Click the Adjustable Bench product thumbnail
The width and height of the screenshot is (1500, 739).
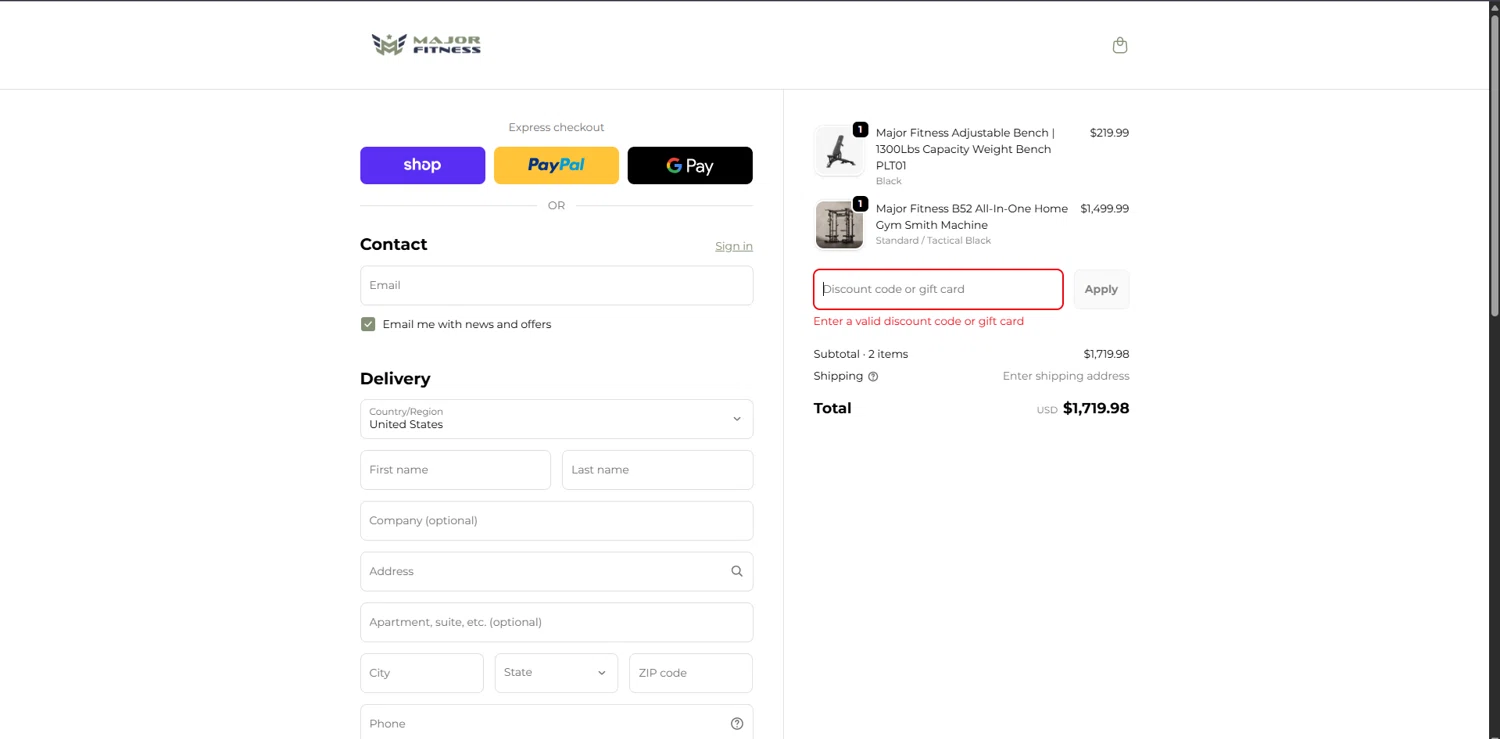click(839, 151)
